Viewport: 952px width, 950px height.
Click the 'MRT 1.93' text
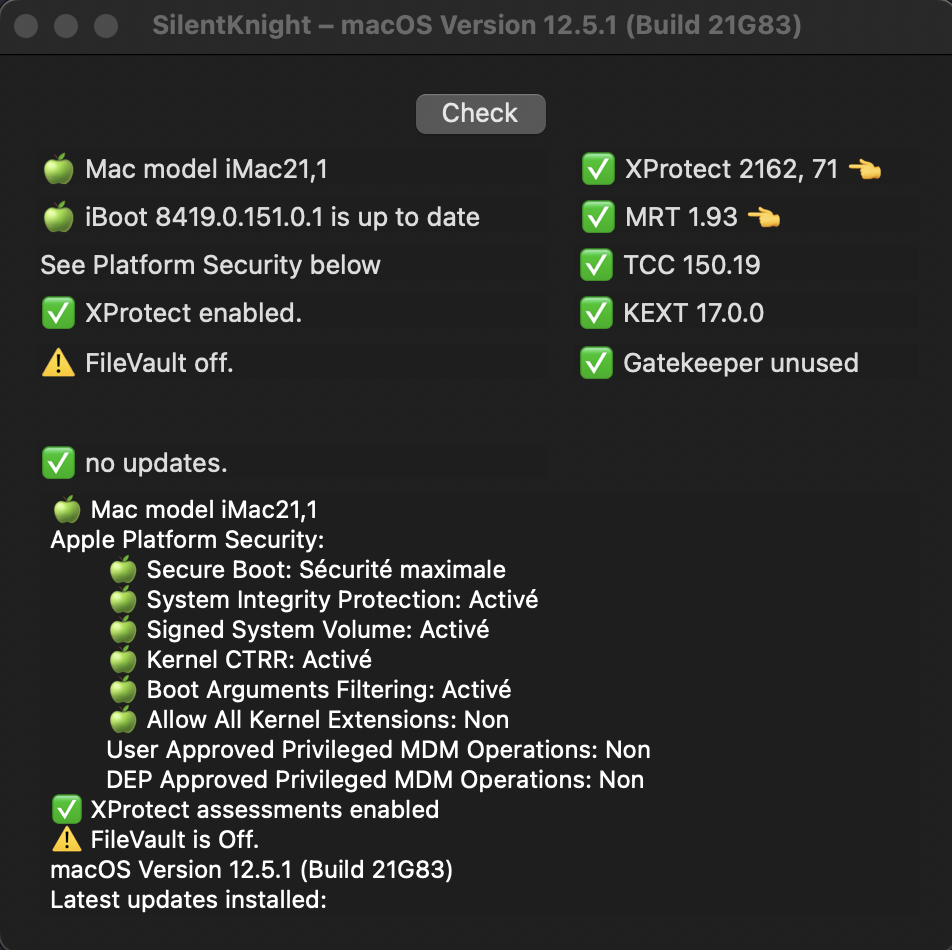tap(681, 217)
